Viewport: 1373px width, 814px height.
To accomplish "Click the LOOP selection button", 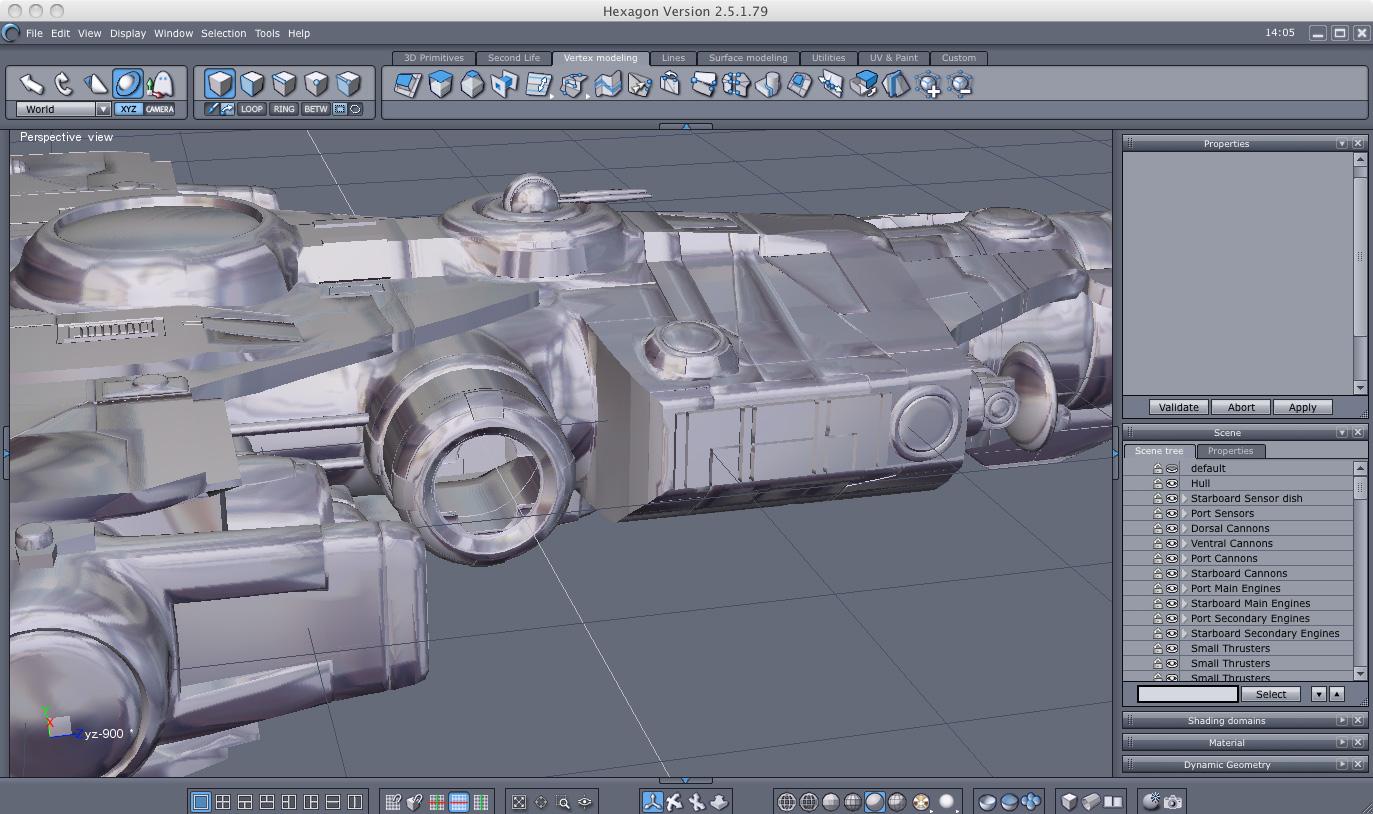I will [251, 109].
